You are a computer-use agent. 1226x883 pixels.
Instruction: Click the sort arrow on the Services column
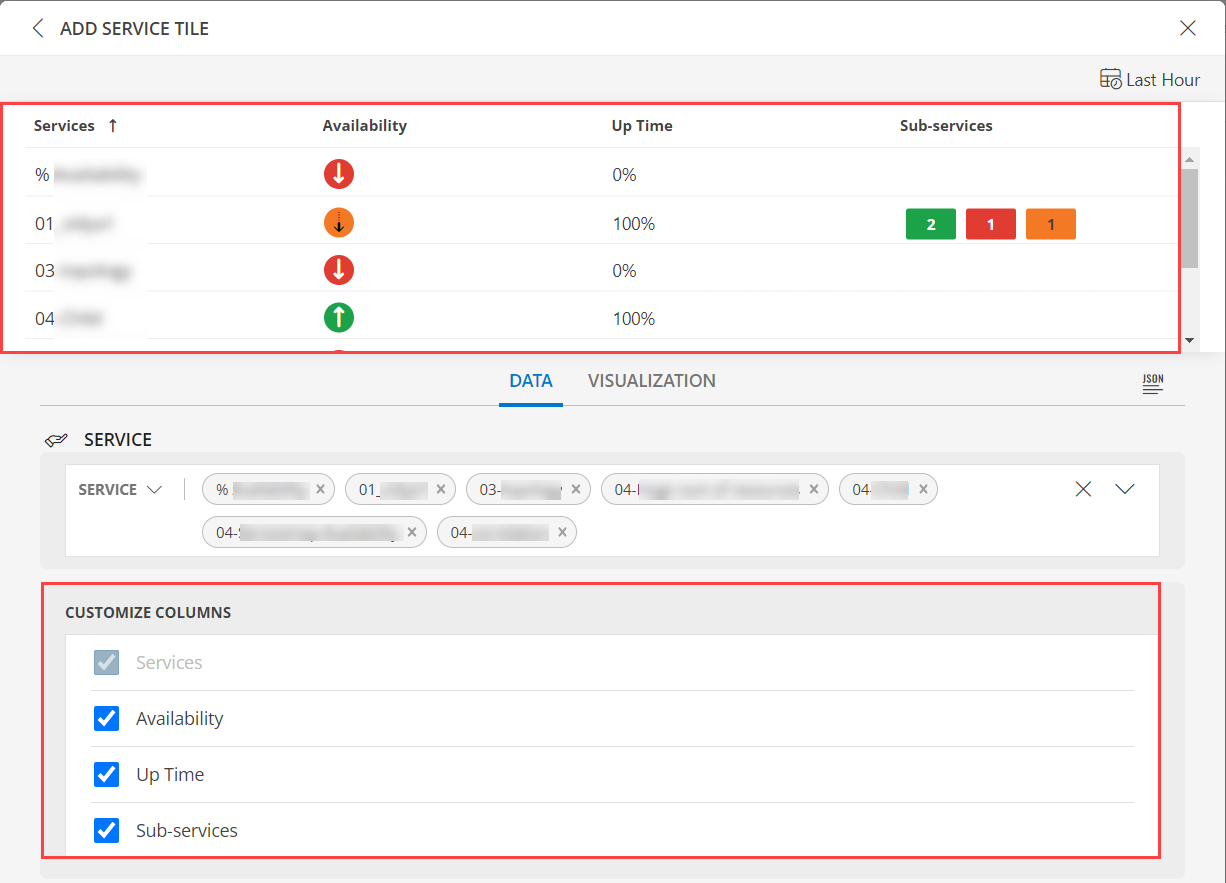coord(112,125)
